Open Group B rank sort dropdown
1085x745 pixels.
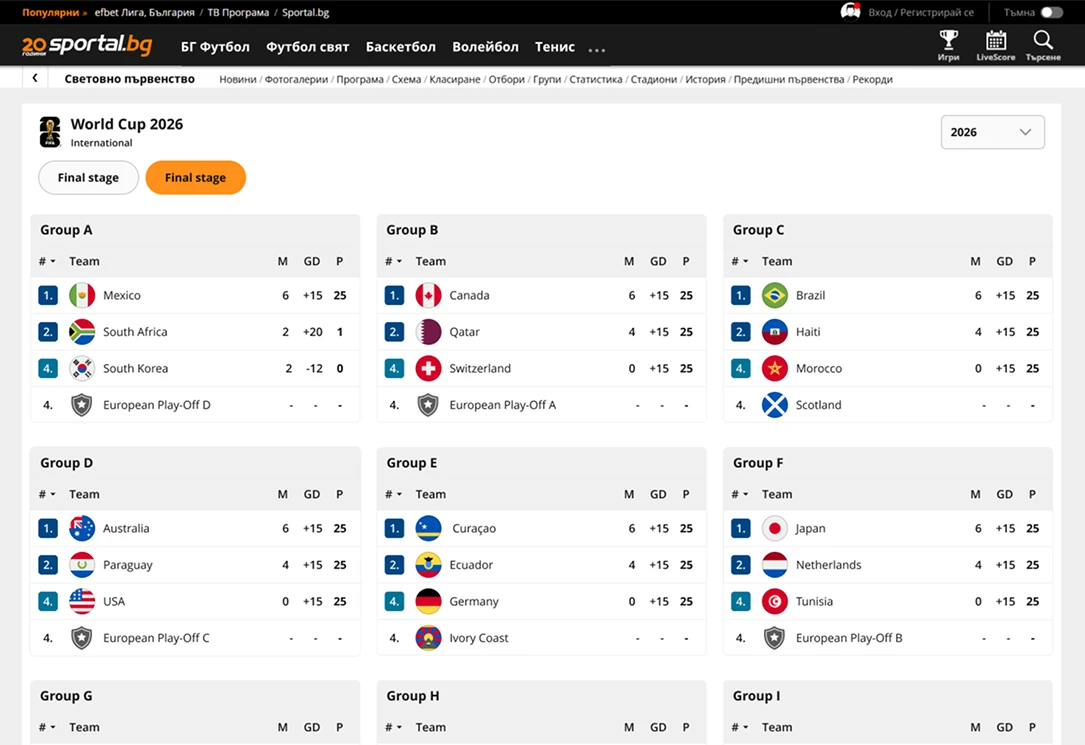[x=393, y=261]
